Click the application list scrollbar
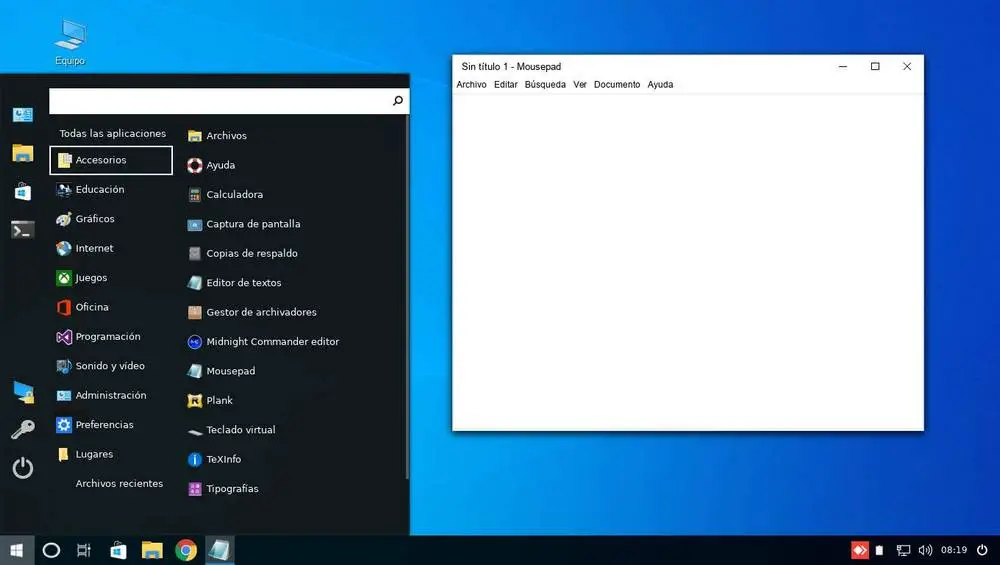Viewport: 1000px width, 565px height. click(406, 297)
